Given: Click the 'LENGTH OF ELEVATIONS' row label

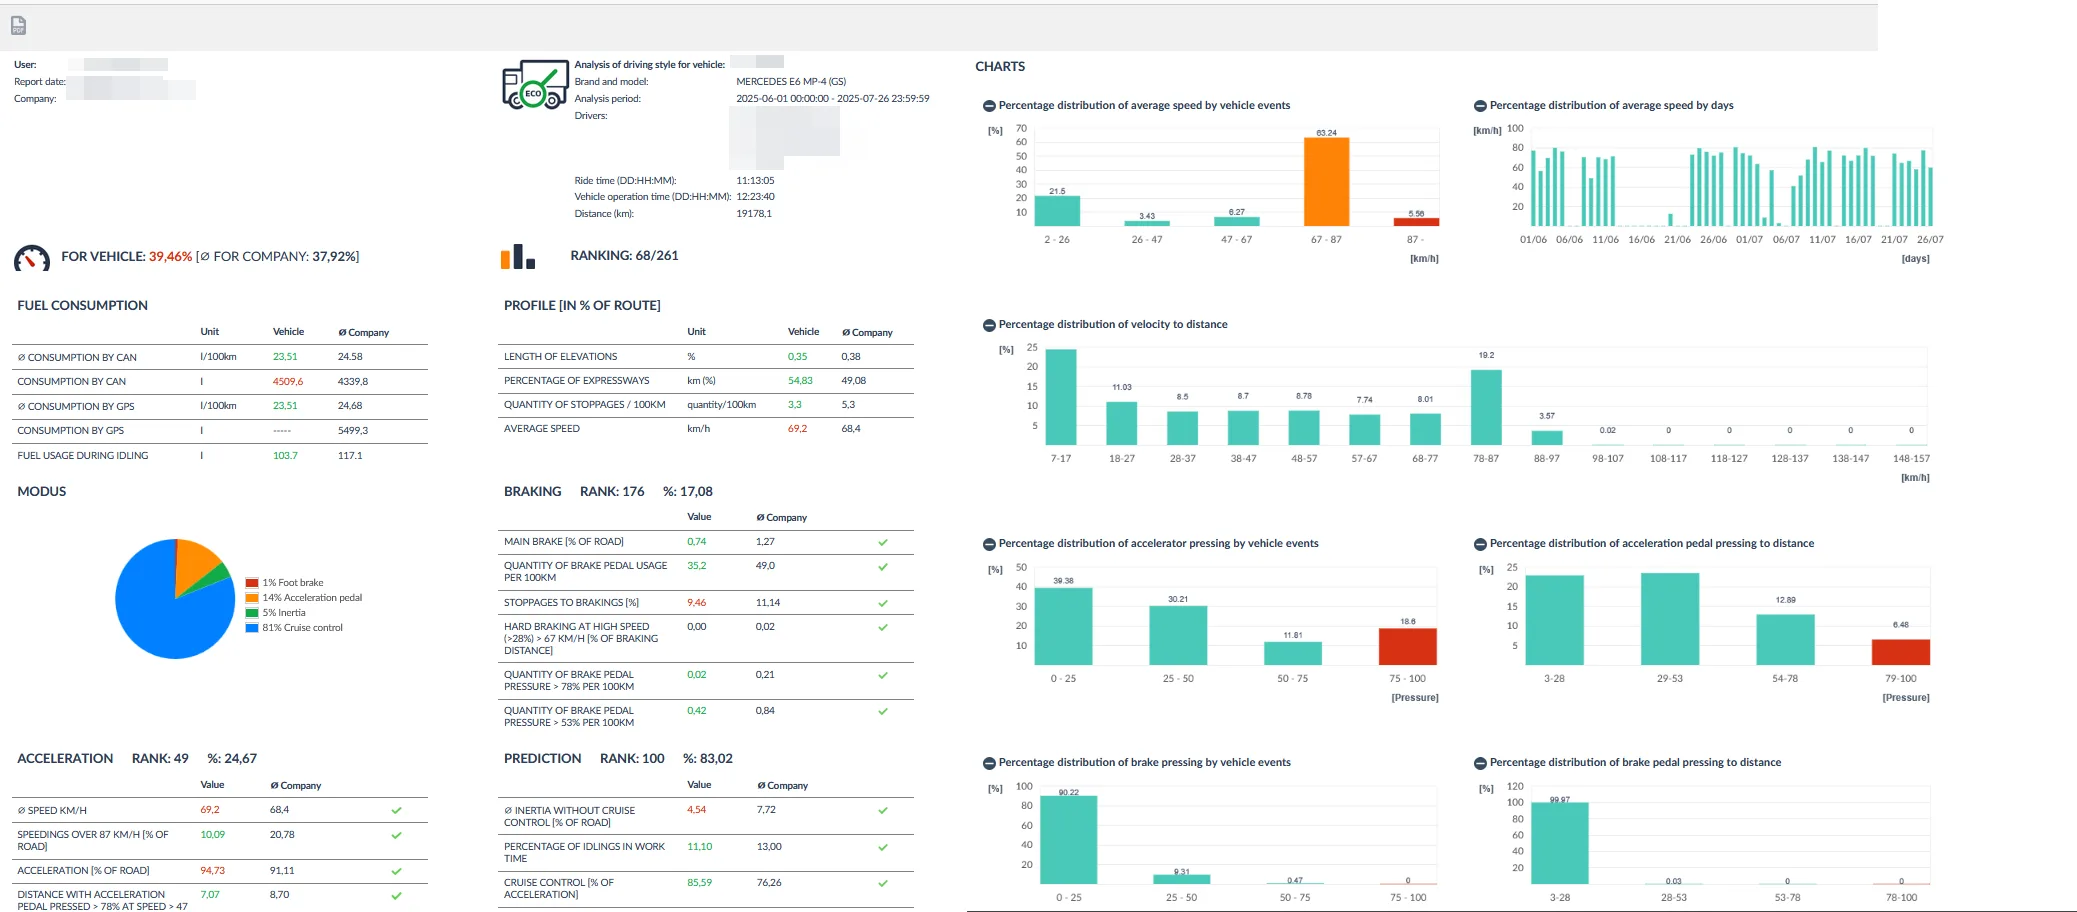Looking at the screenshot, I should pyautogui.click(x=560, y=357).
